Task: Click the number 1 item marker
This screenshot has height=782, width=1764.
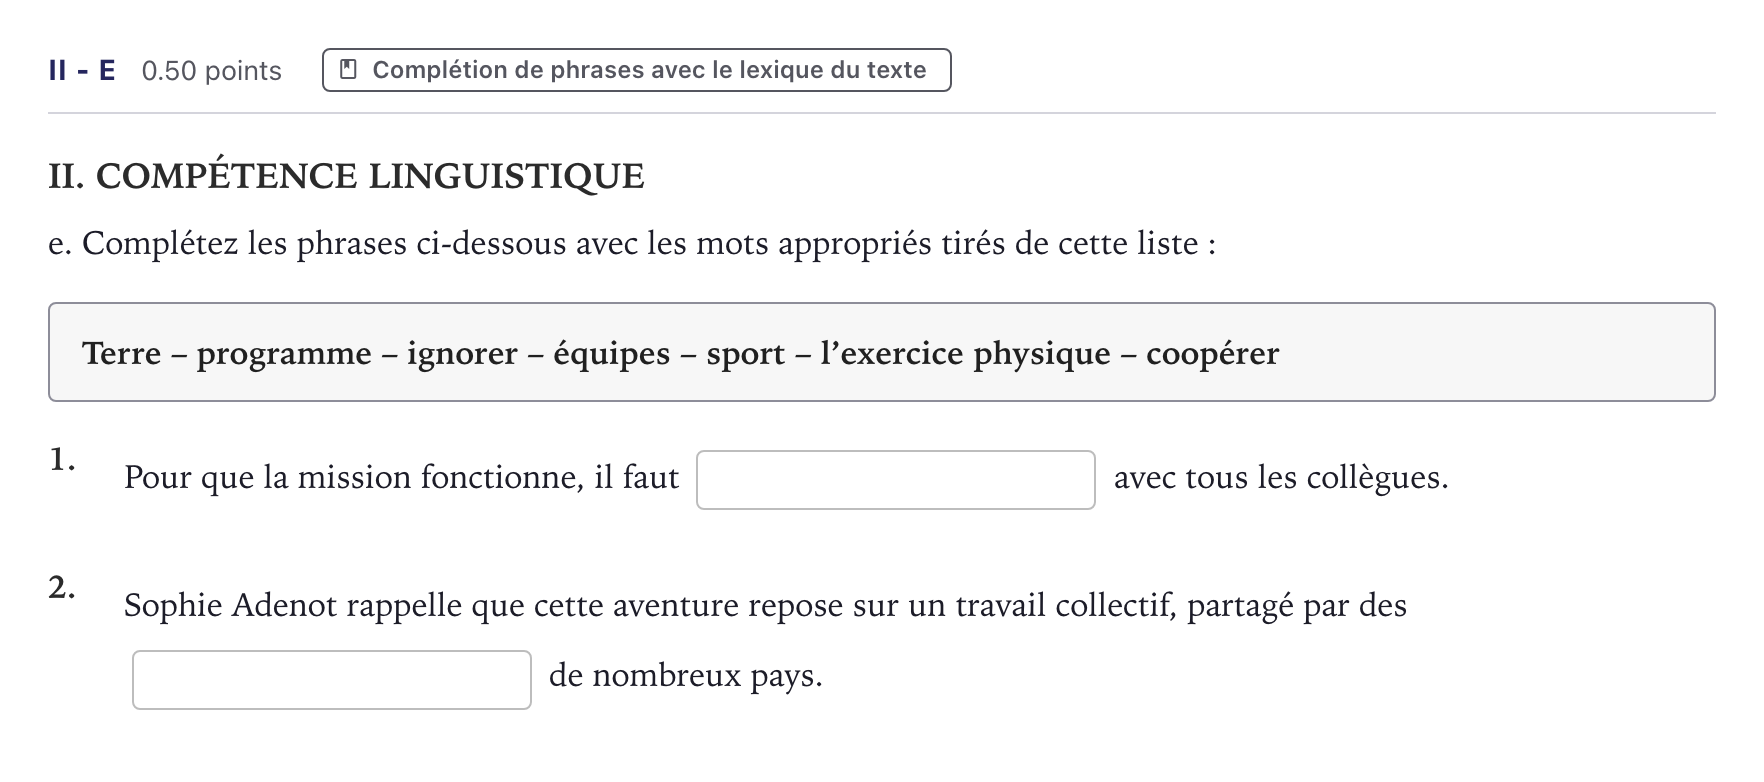Action: click(62, 459)
